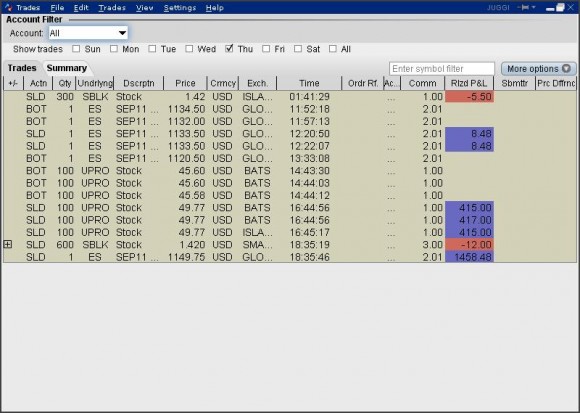Open the View menu

coord(145,8)
